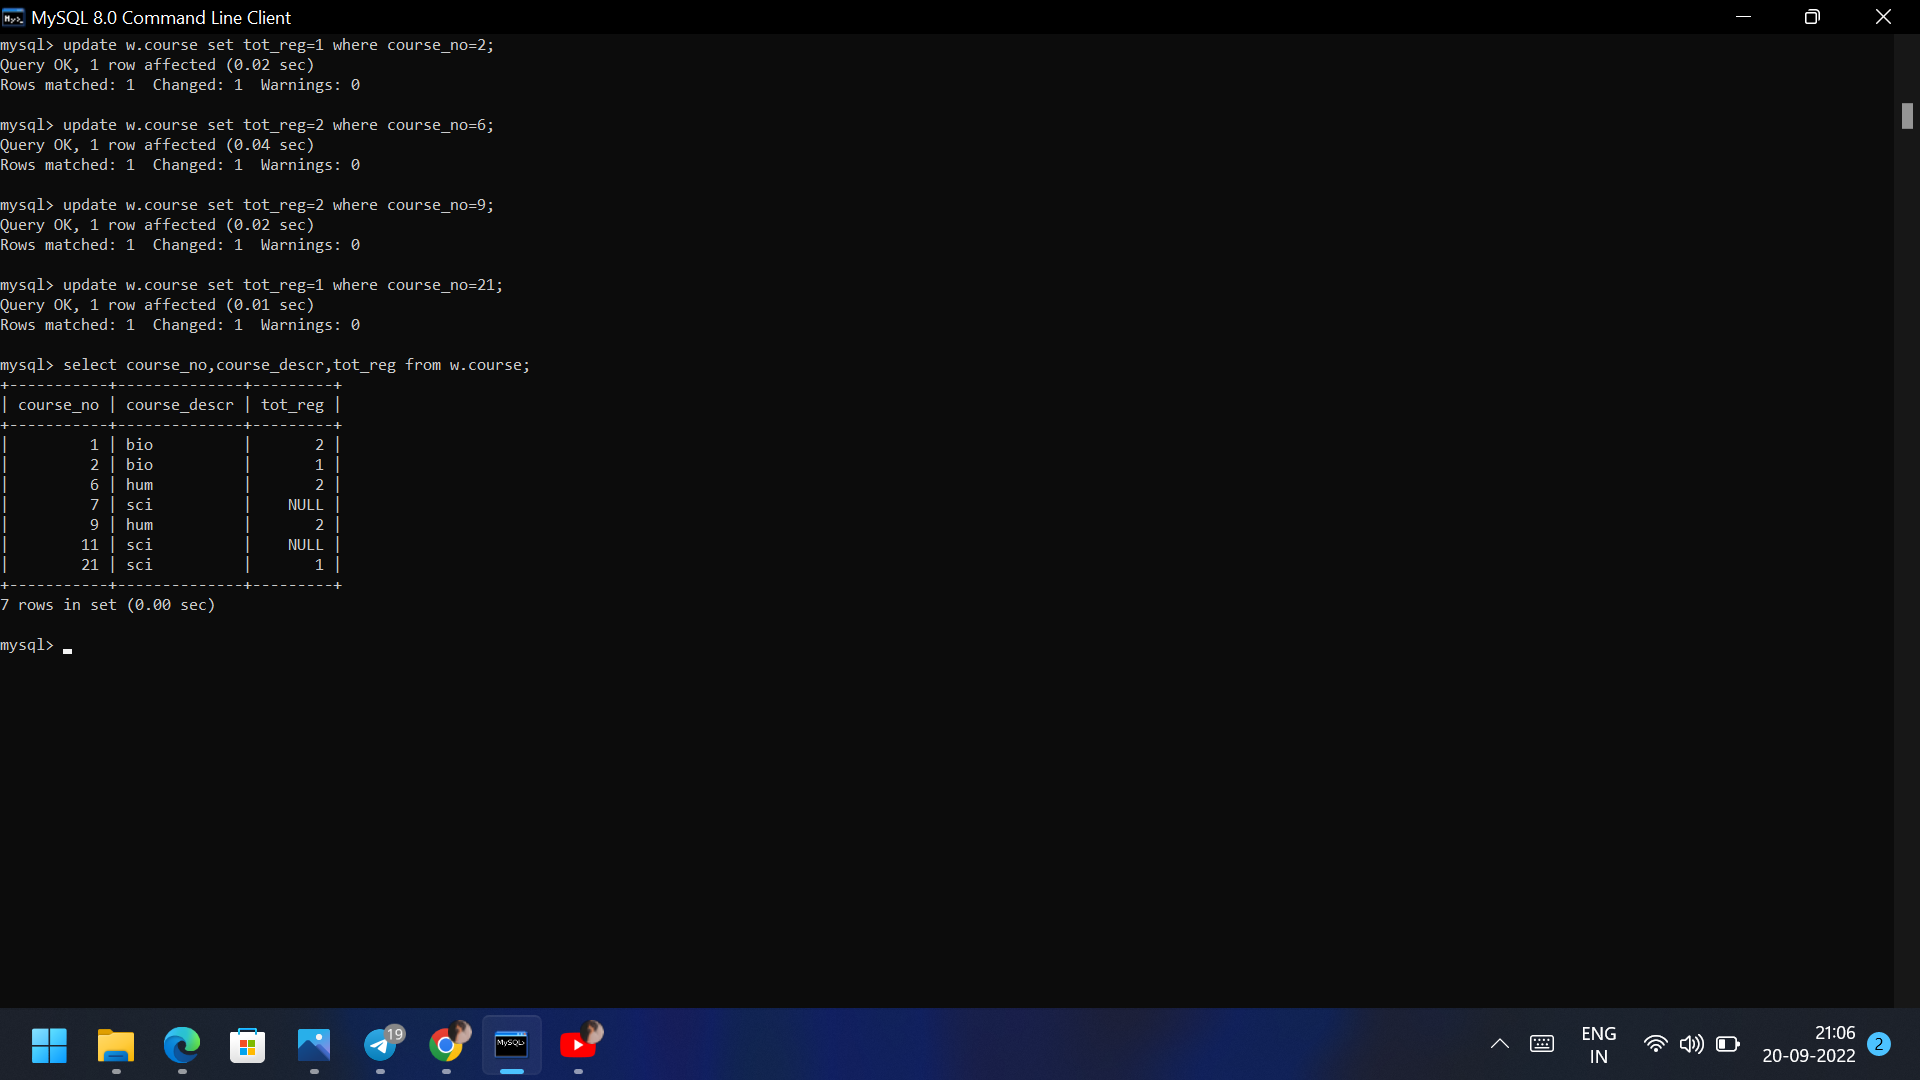This screenshot has height=1080, width=1920.
Task: Select the MySQL Command Line taskbar icon
Action: coord(512,1045)
